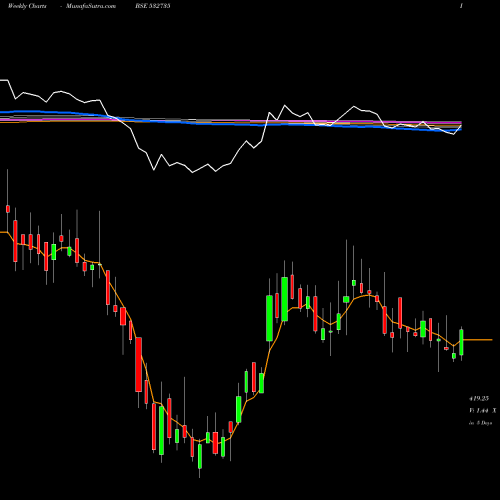Click the 'Weekly Charts' title text
Image resolution: width=500 pixels, height=500 pixels.
(27, 6)
